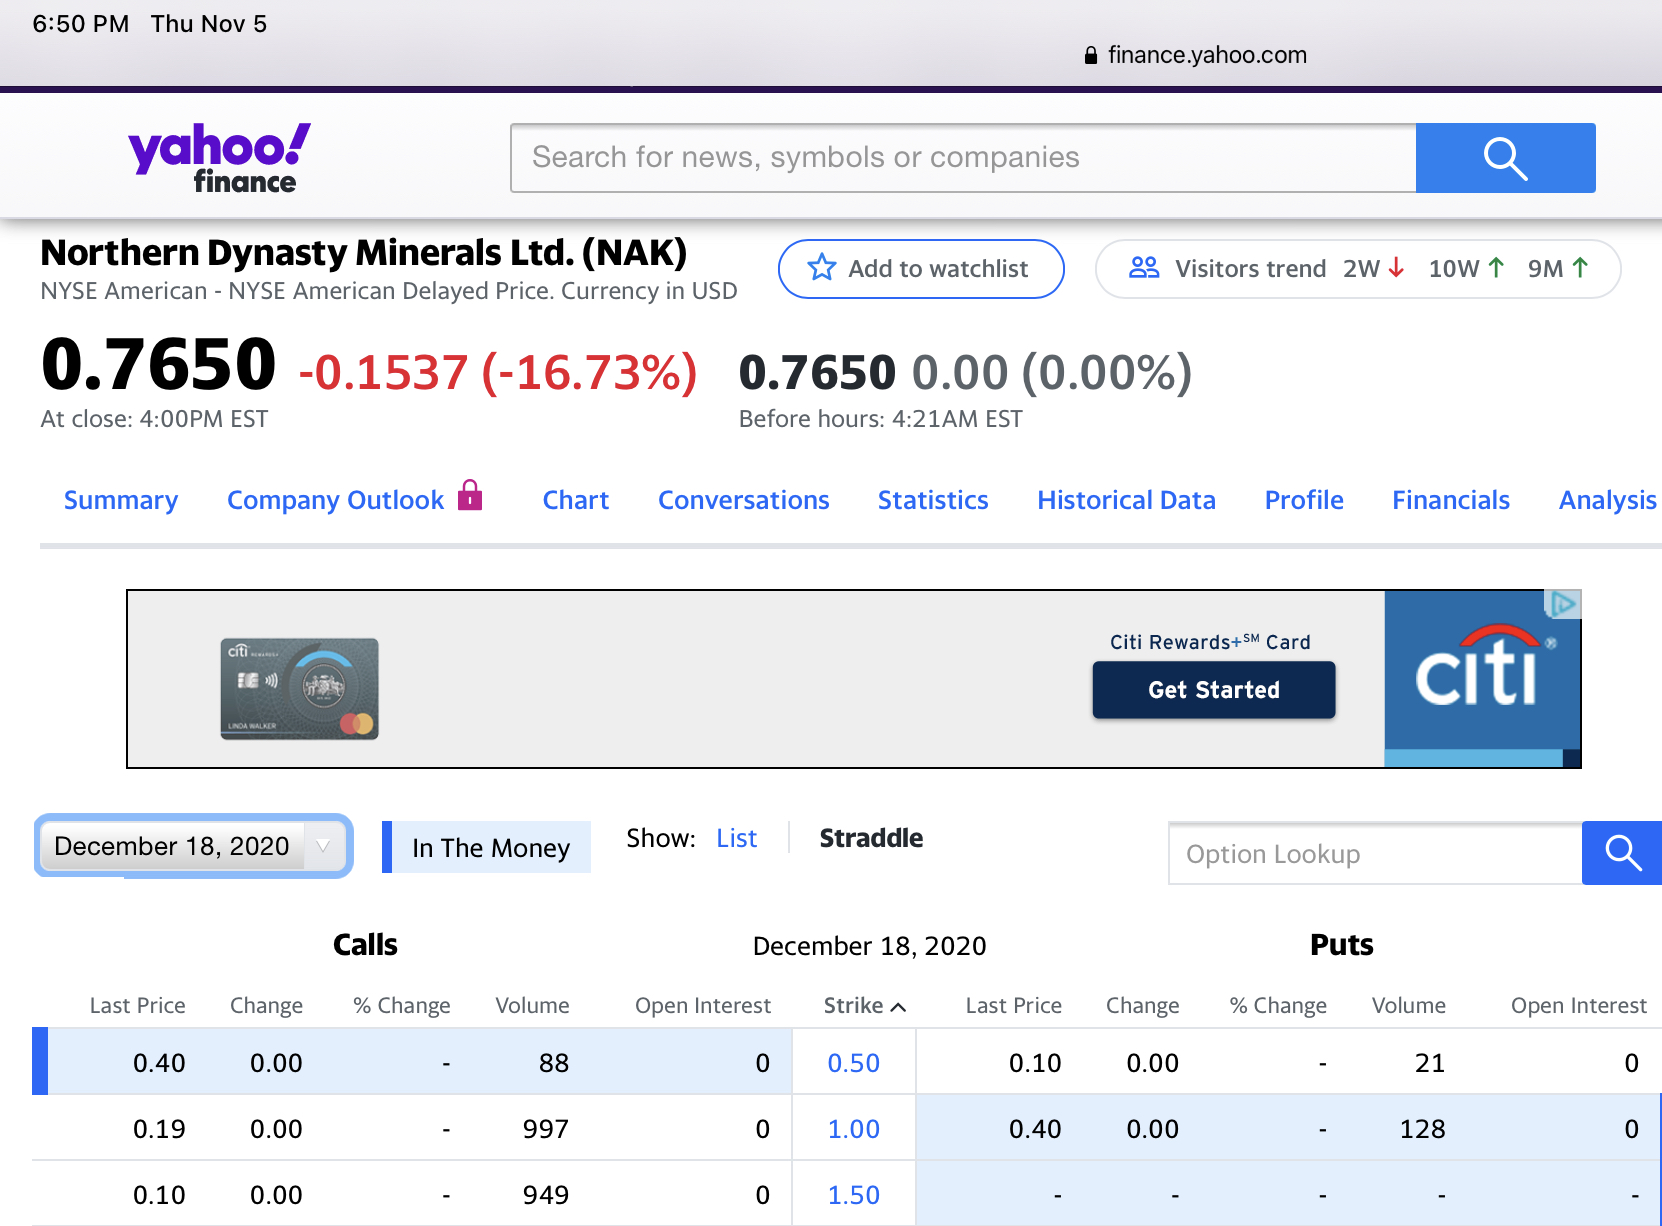Open the 0.50 strike price link
Image resolution: width=1662 pixels, height=1226 pixels.
(x=853, y=1063)
